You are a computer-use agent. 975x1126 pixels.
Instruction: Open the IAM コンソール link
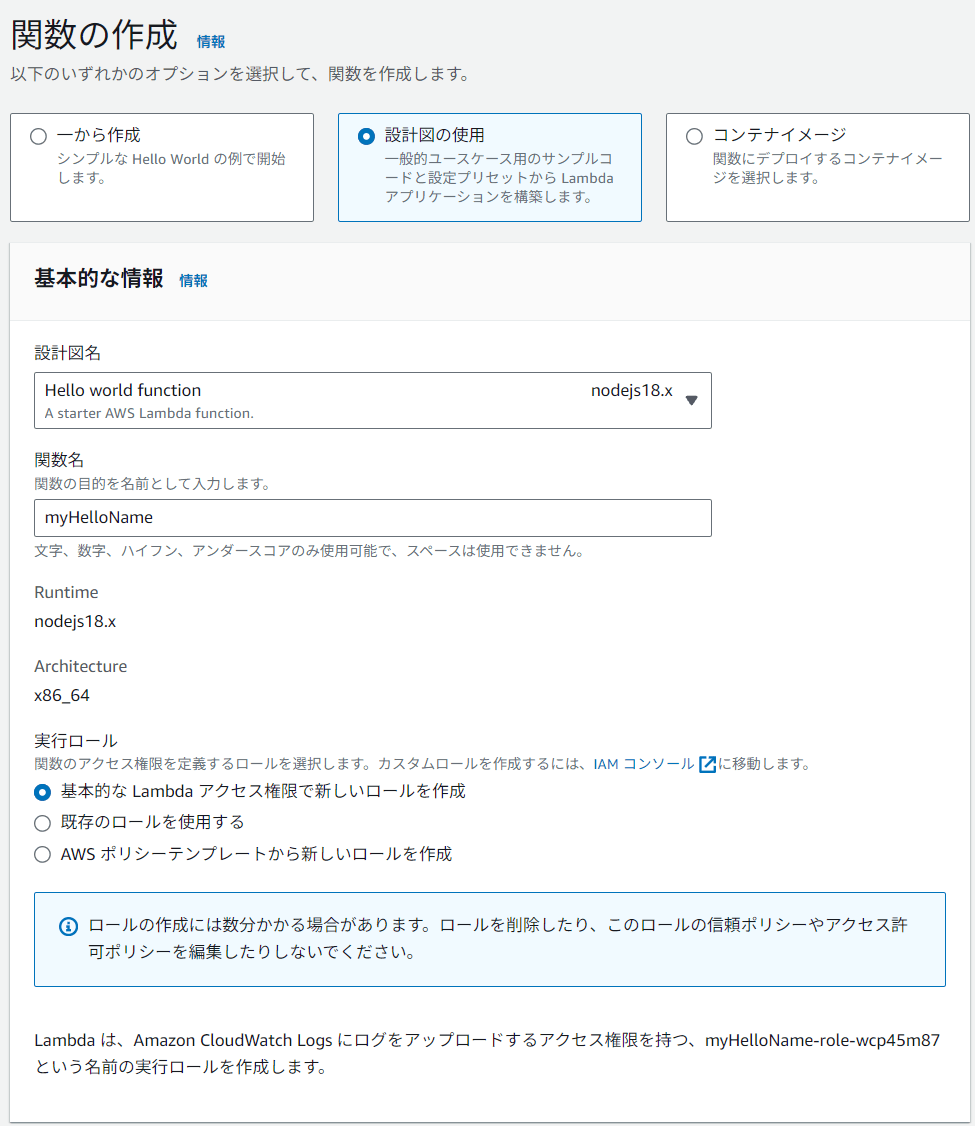click(643, 764)
